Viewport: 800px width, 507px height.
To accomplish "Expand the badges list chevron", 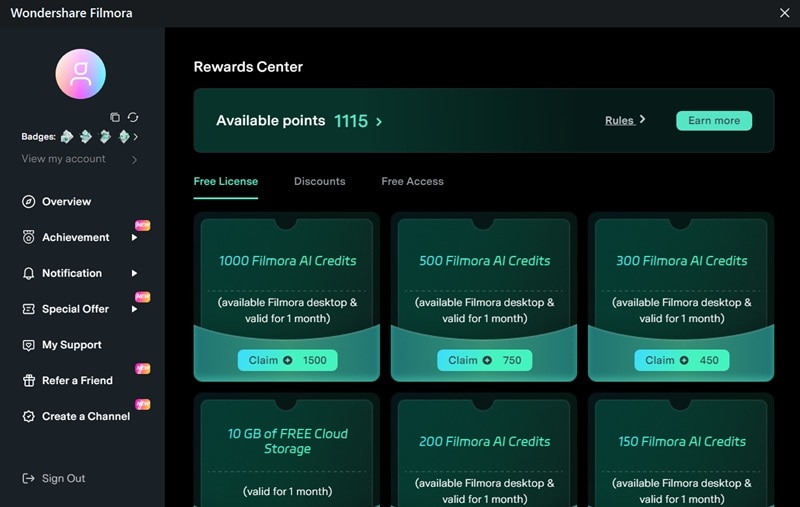I will click(x=136, y=137).
